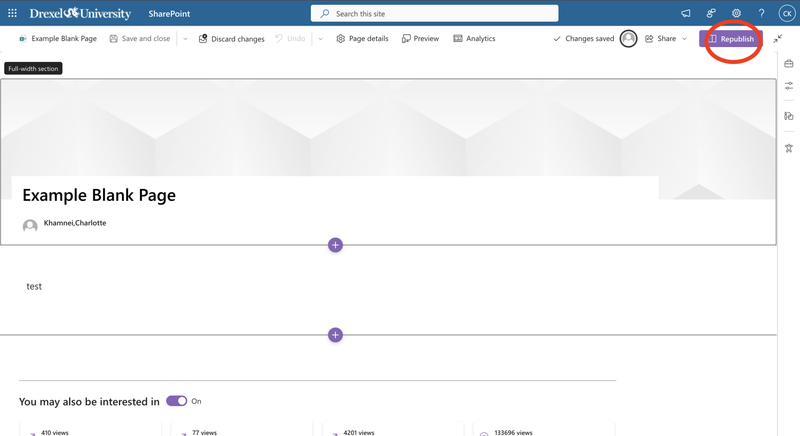The image size is (800, 436).
Task: Open the settings gear icon
Action: (736, 14)
